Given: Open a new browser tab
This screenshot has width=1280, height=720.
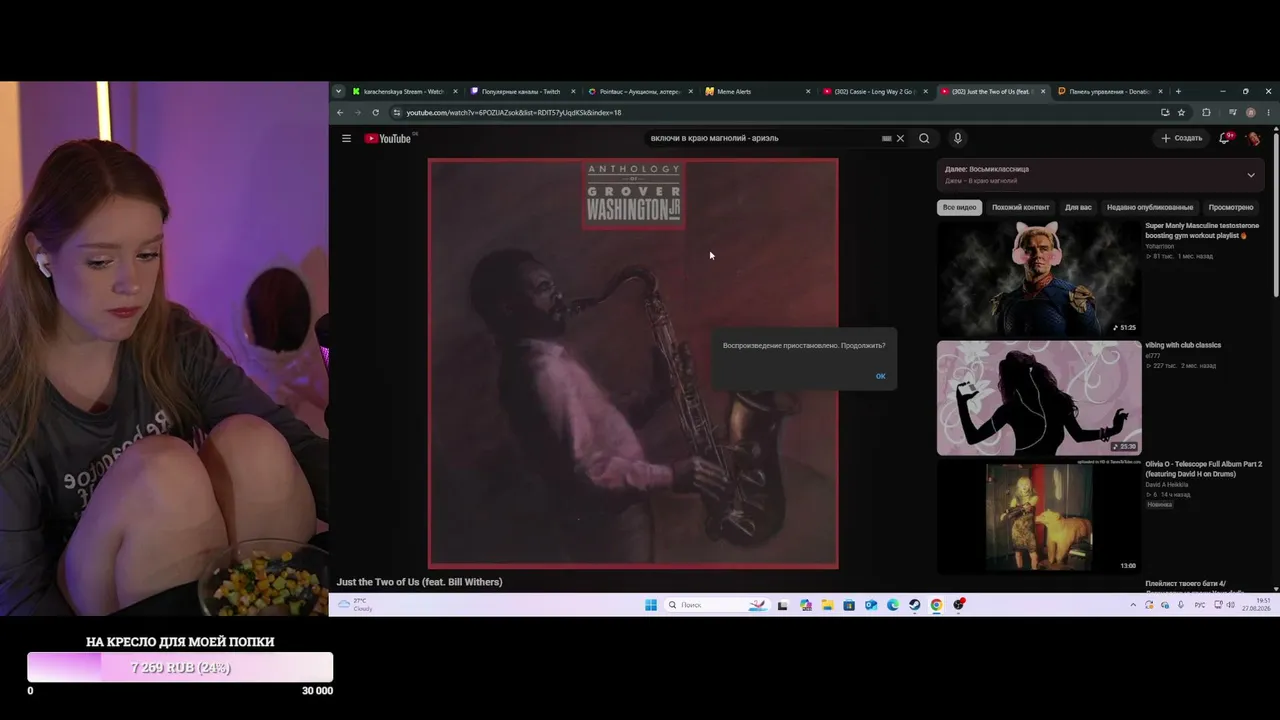Looking at the screenshot, I should [1178, 91].
